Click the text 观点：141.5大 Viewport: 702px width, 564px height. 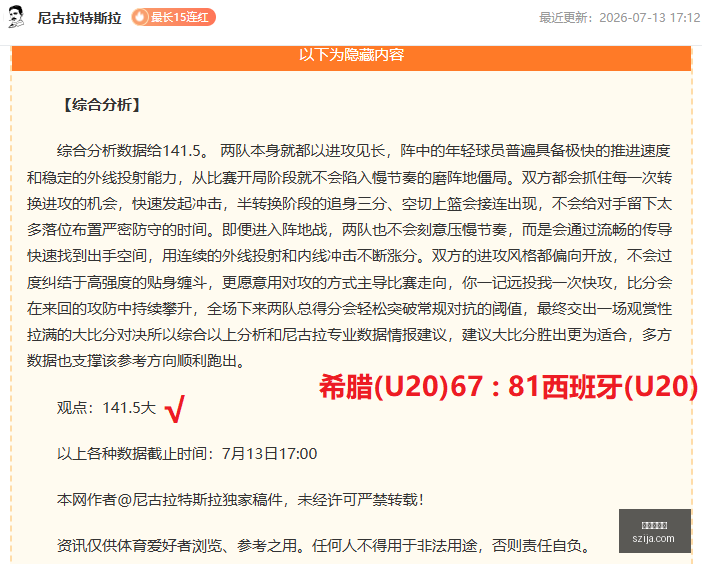tap(107, 408)
